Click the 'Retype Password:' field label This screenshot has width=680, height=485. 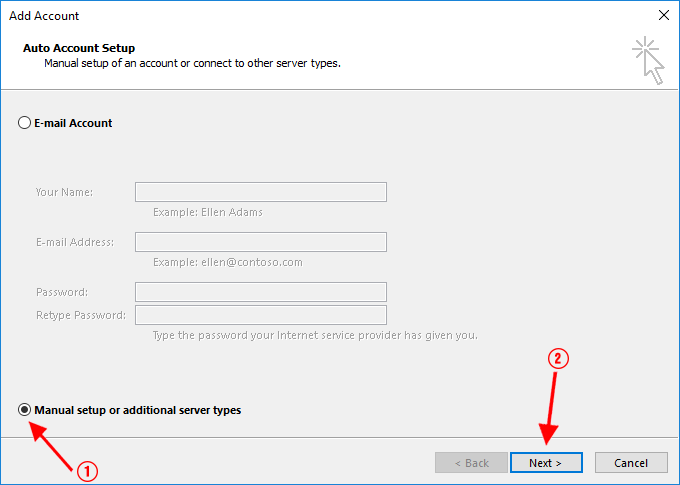point(81,315)
